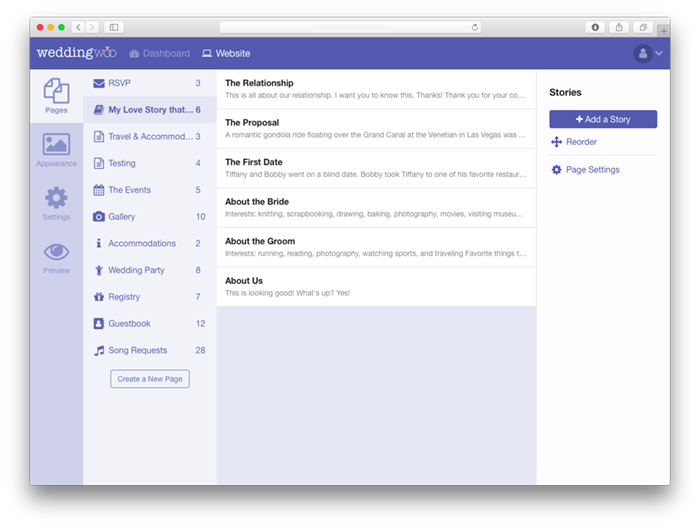Click browser back arrow
The height and width of the screenshot is (528, 700).
tap(78, 27)
